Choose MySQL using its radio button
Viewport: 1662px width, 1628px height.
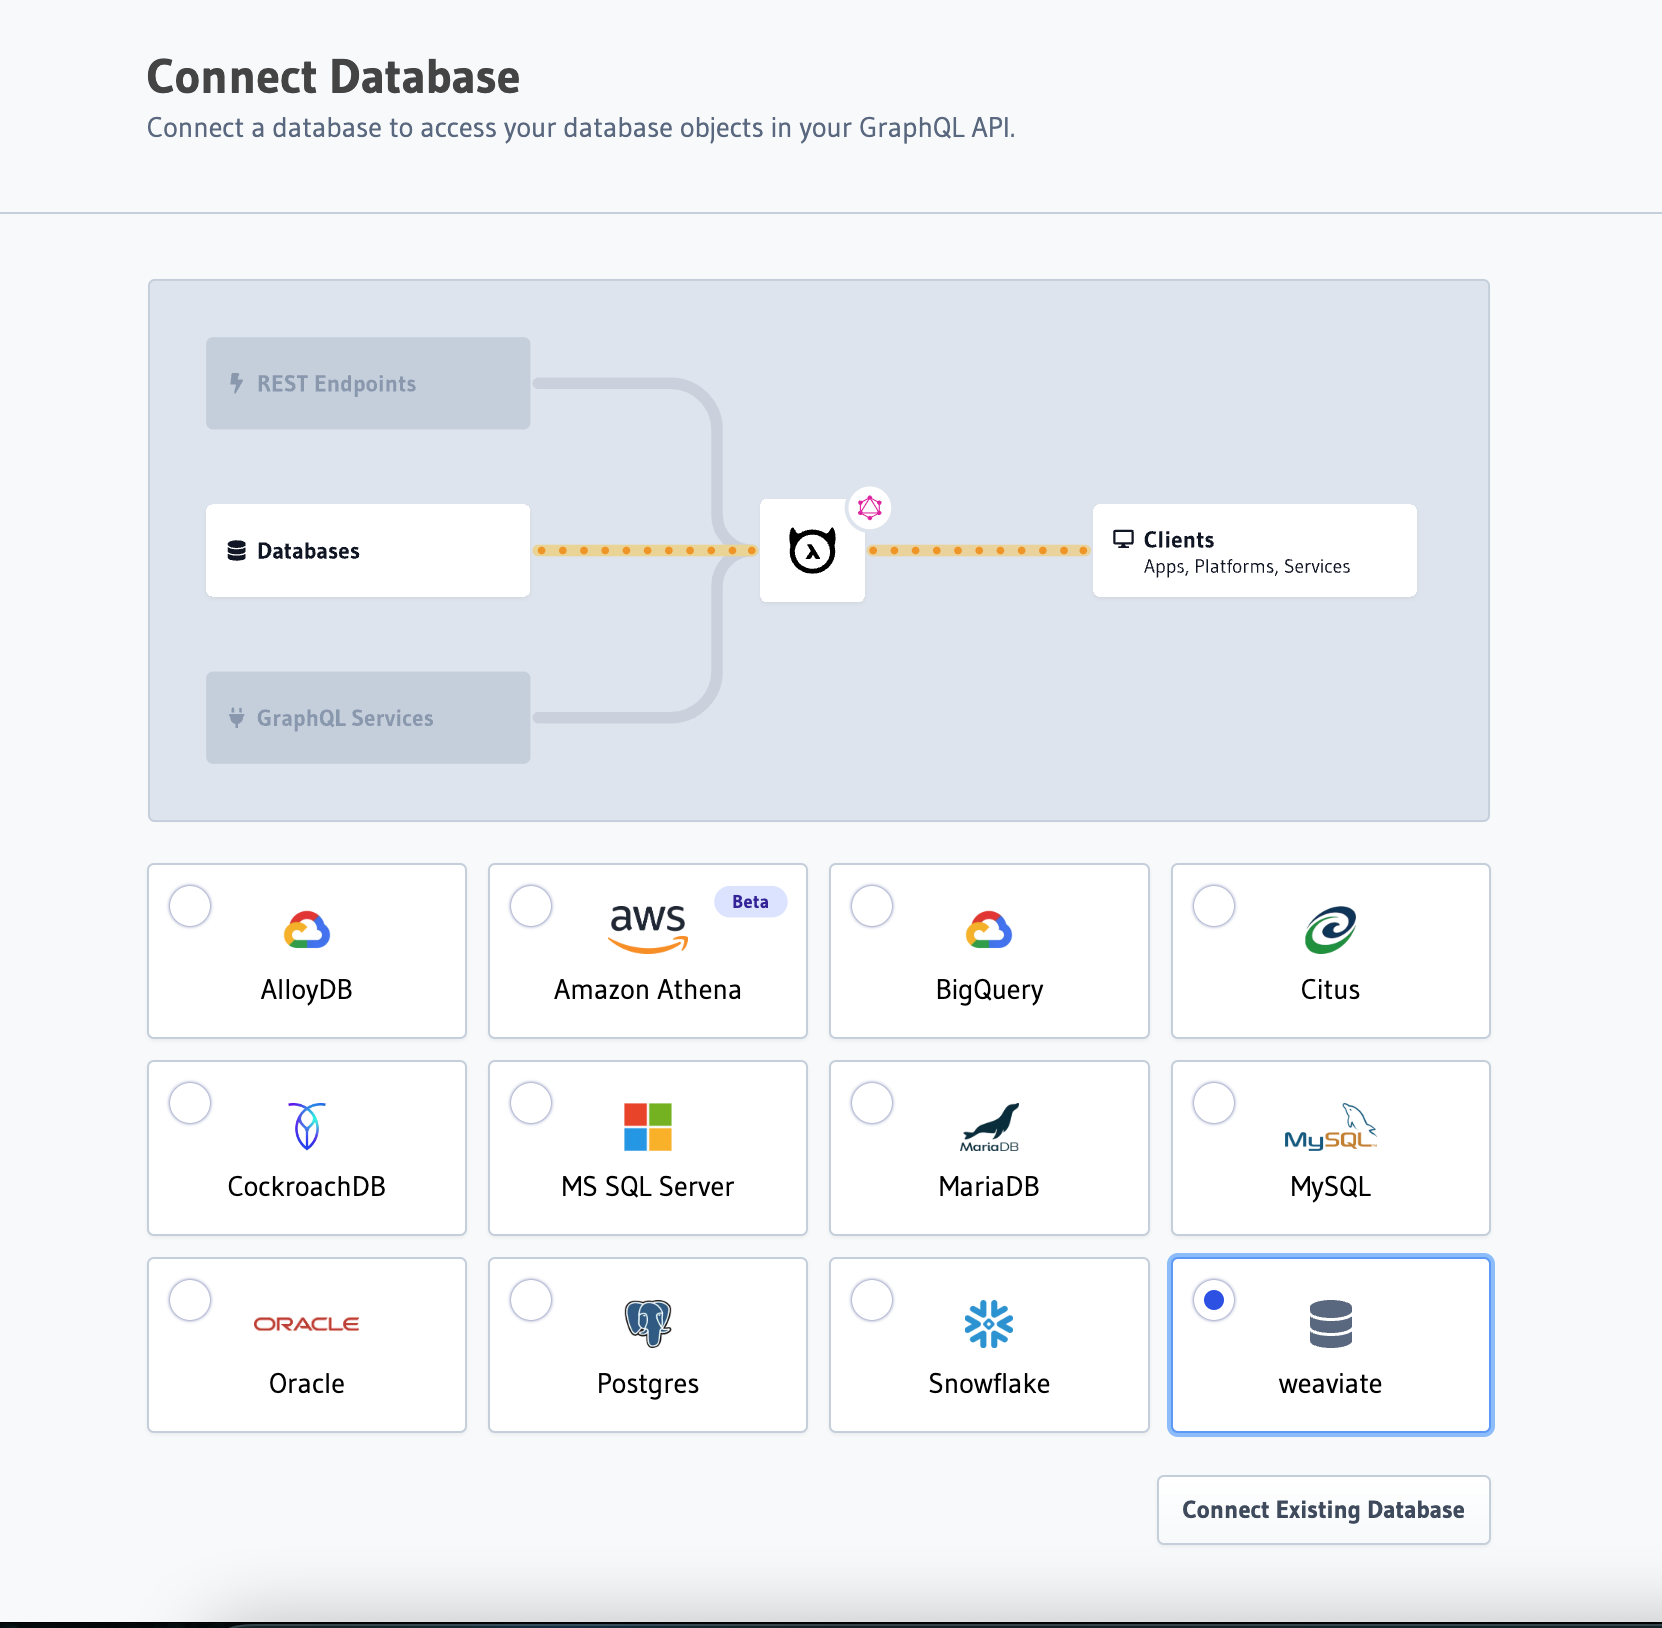click(x=1214, y=1103)
